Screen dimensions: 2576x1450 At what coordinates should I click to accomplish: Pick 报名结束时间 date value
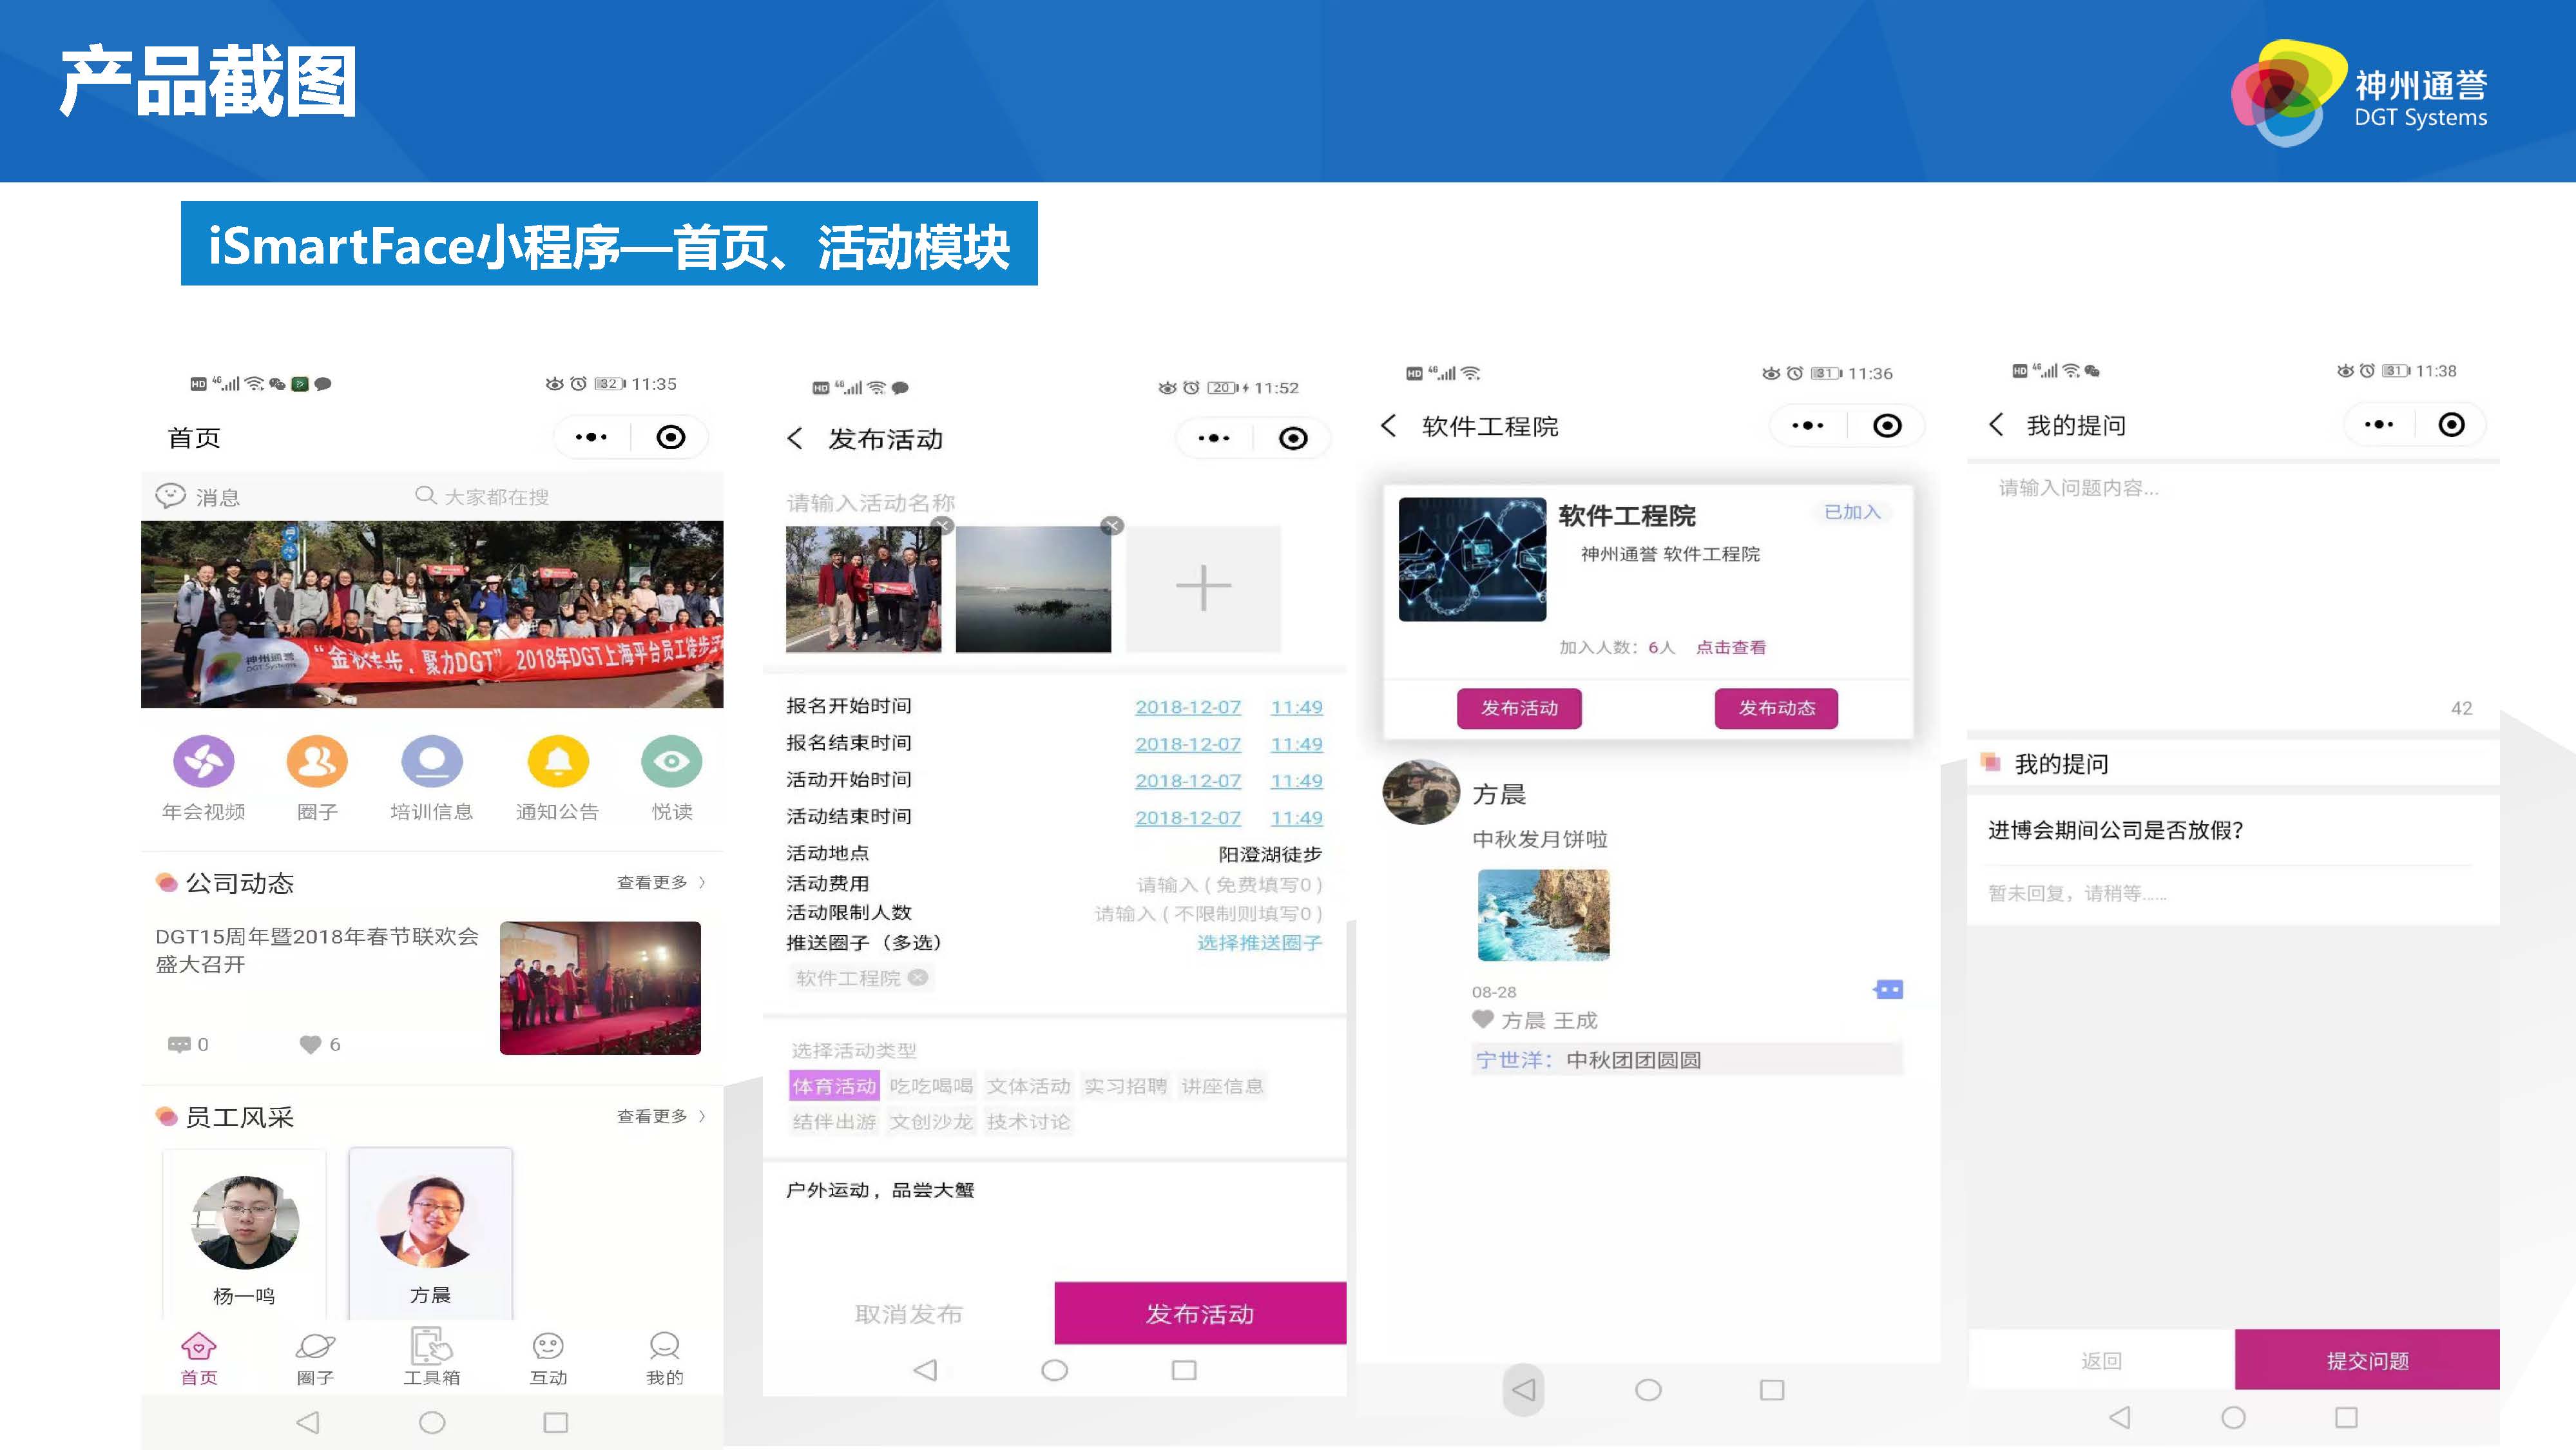(1188, 744)
